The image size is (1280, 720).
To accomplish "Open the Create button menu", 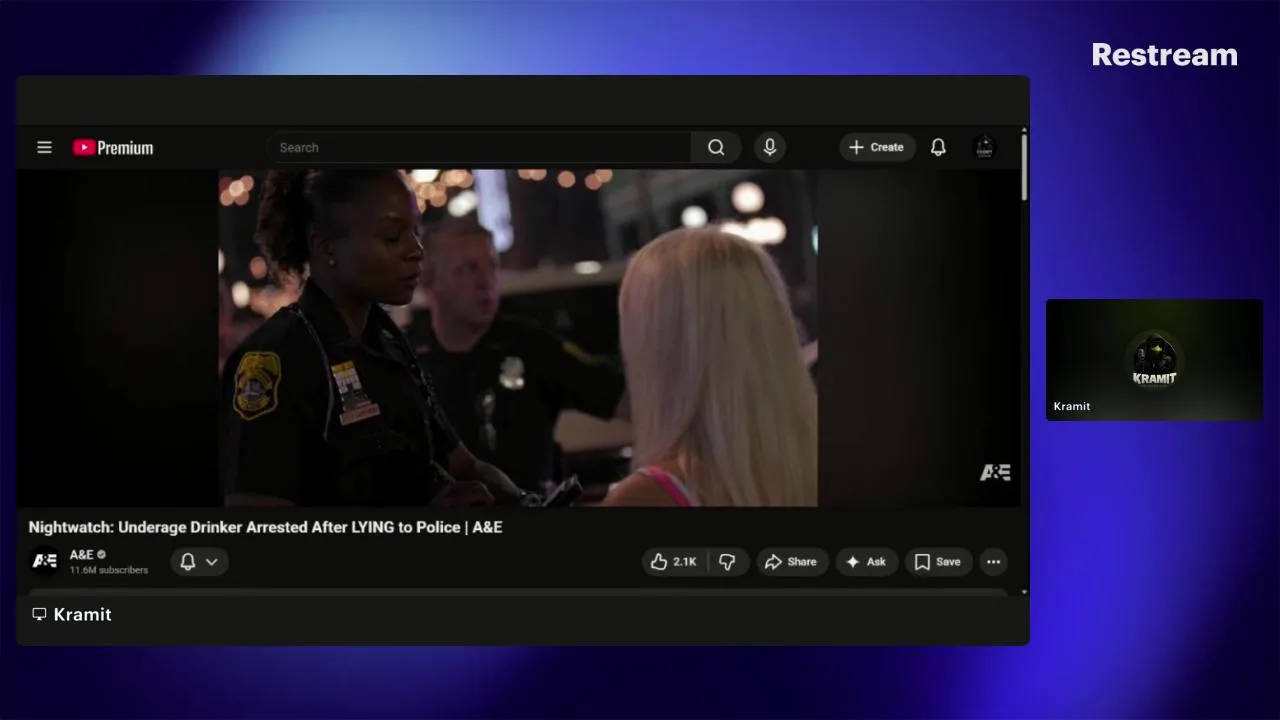I will (877, 147).
